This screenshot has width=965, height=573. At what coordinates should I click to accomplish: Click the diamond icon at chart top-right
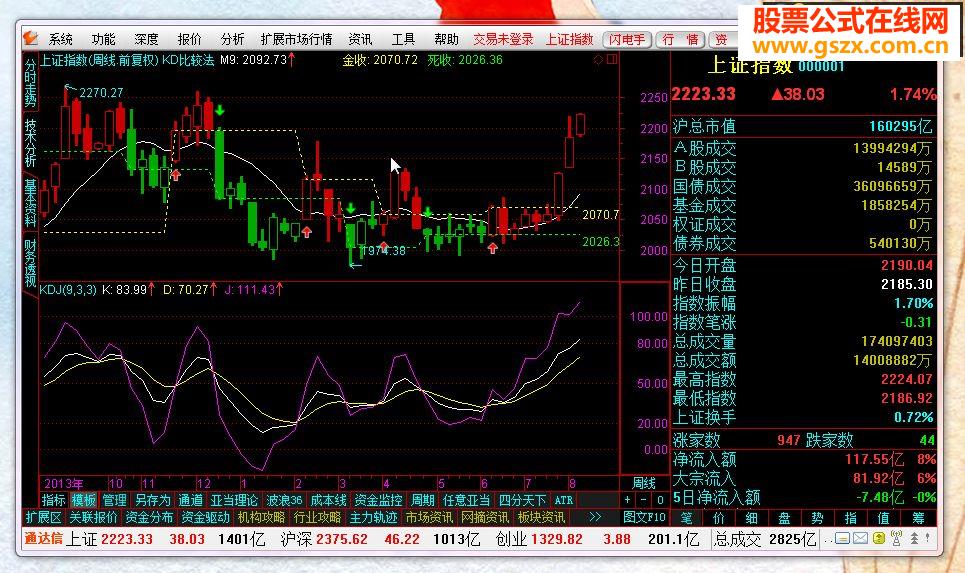598,60
